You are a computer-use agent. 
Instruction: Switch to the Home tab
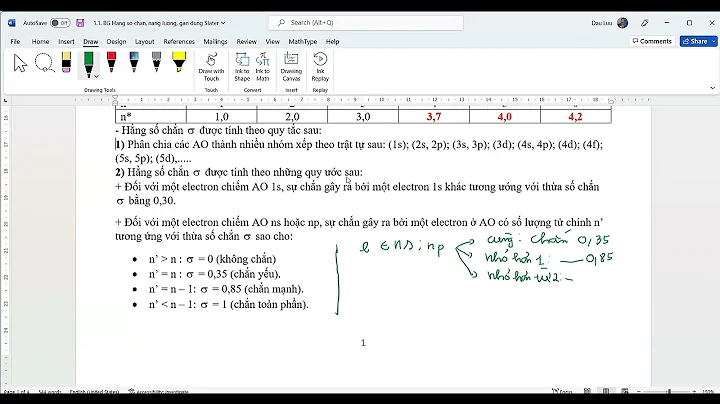pyautogui.click(x=40, y=41)
